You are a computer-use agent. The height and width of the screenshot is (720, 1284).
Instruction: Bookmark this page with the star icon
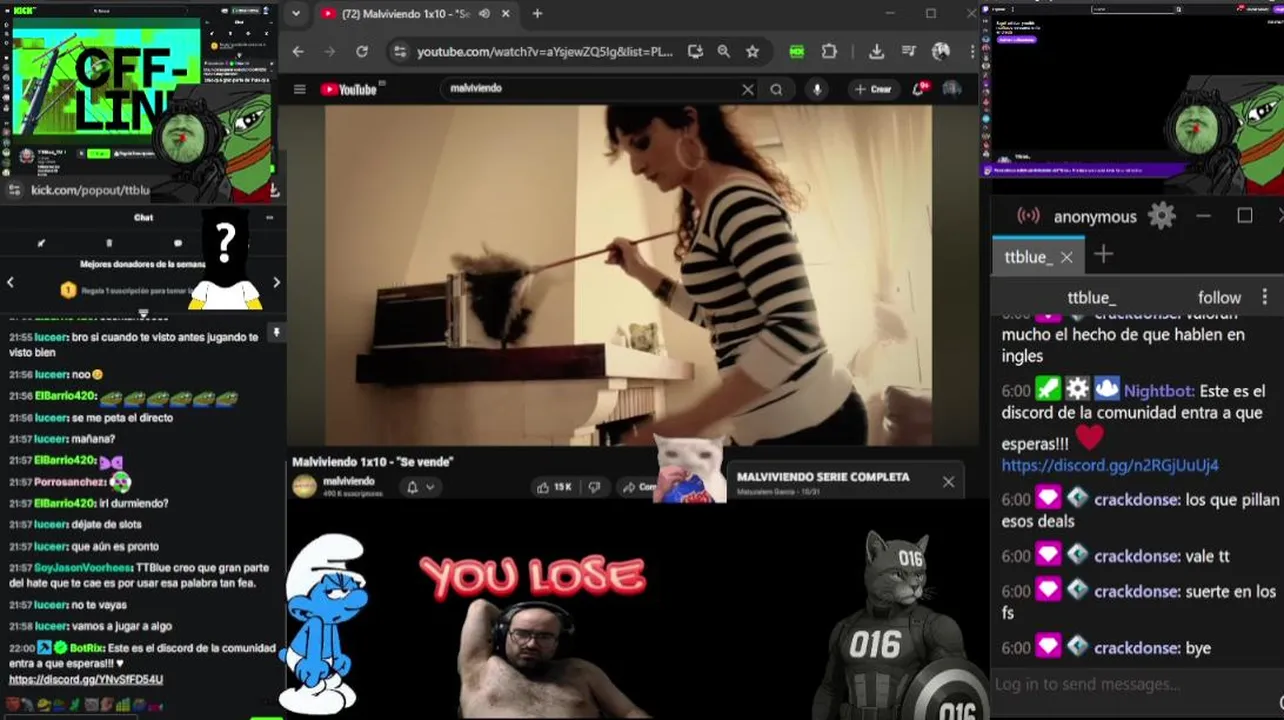click(x=752, y=52)
